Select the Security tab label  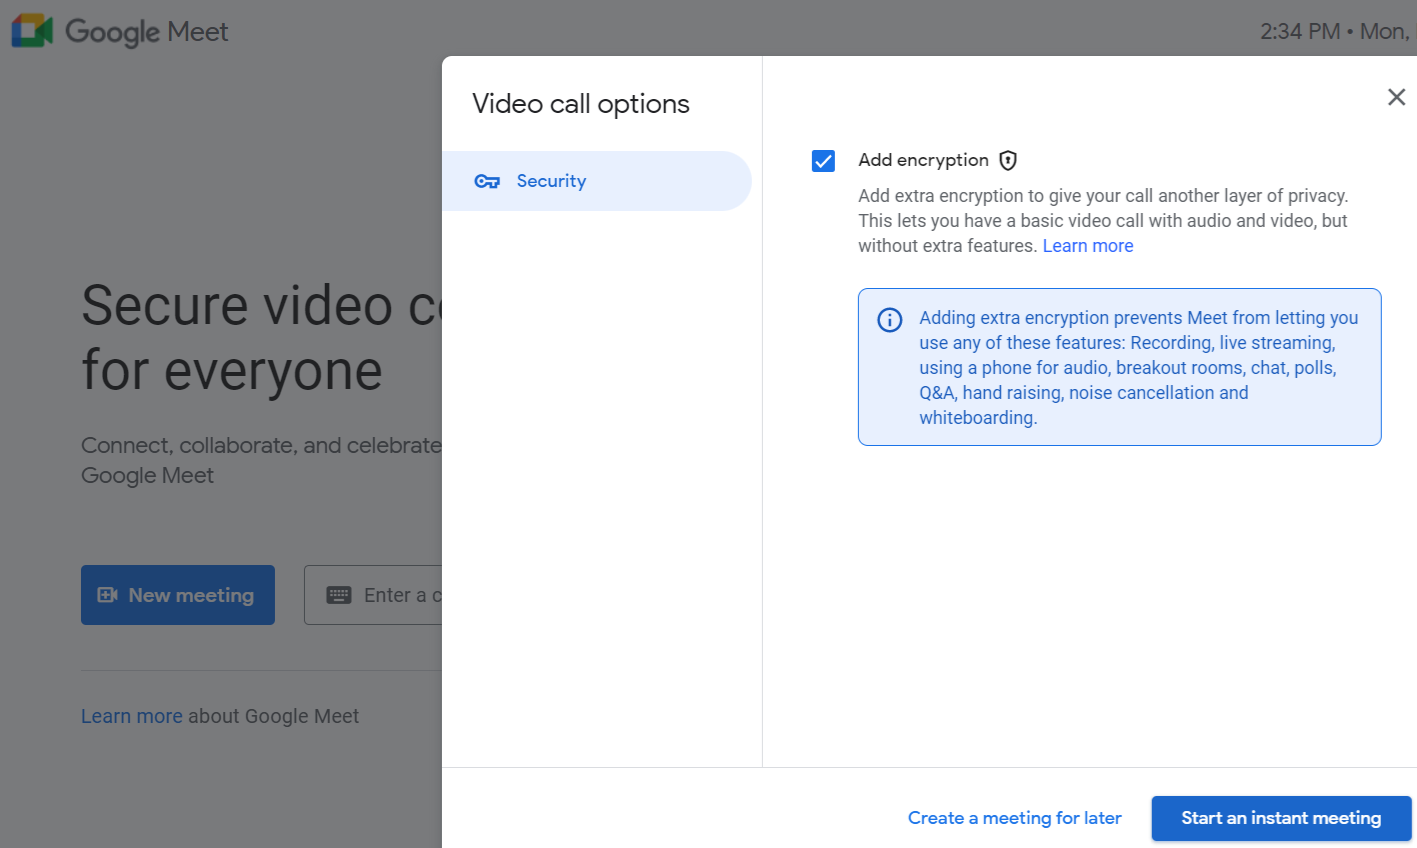point(551,181)
